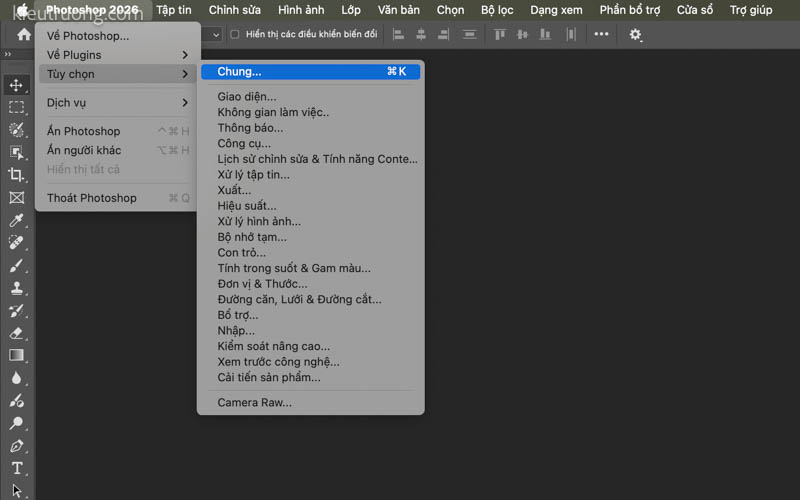Open the Chỉnh sửa menu
800x500 pixels.
(x=235, y=10)
